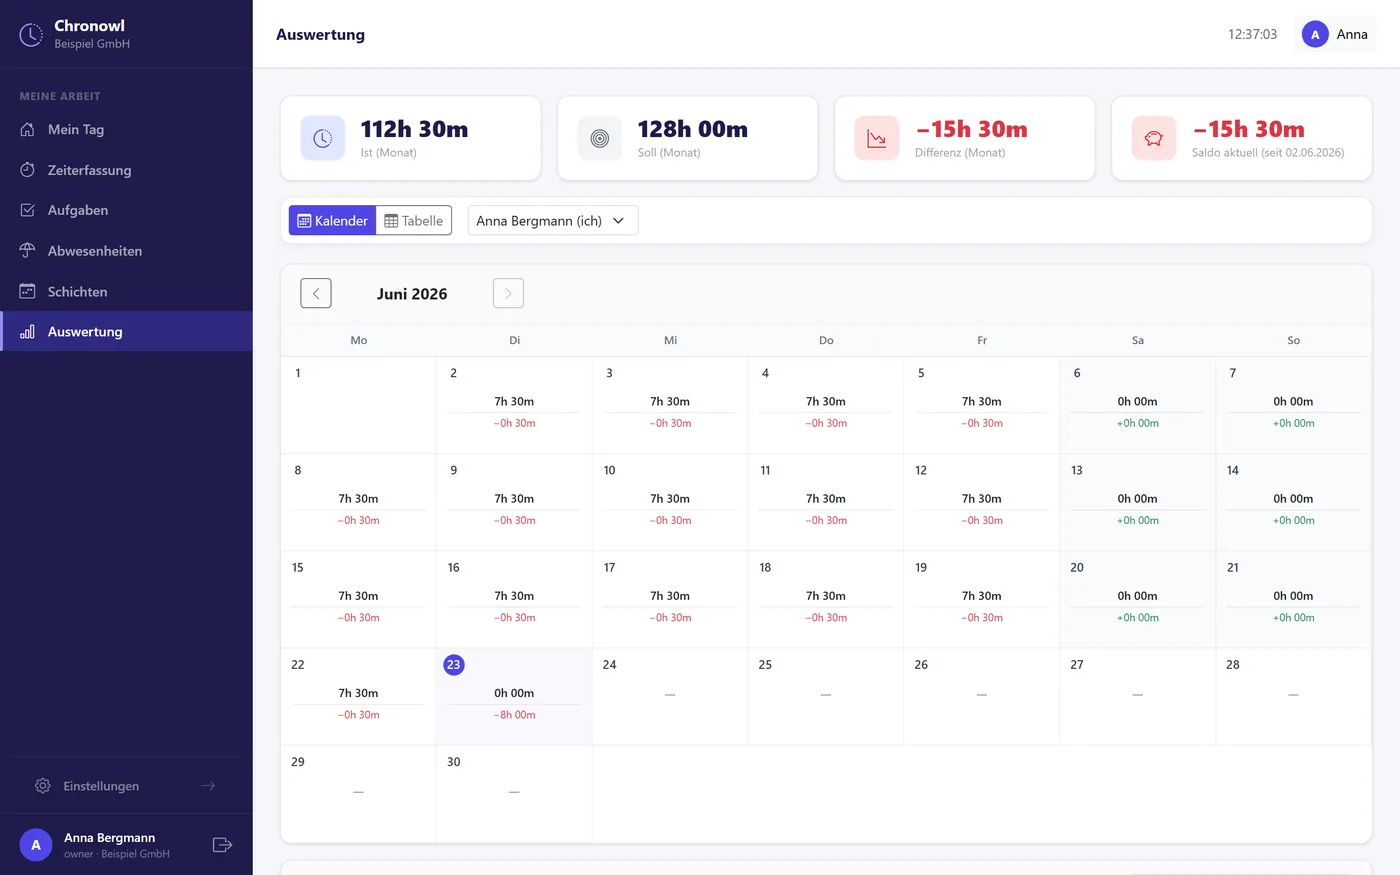Click the calendar cell for June 10
The height and width of the screenshot is (875, 1400).
[x=670, y=502]
